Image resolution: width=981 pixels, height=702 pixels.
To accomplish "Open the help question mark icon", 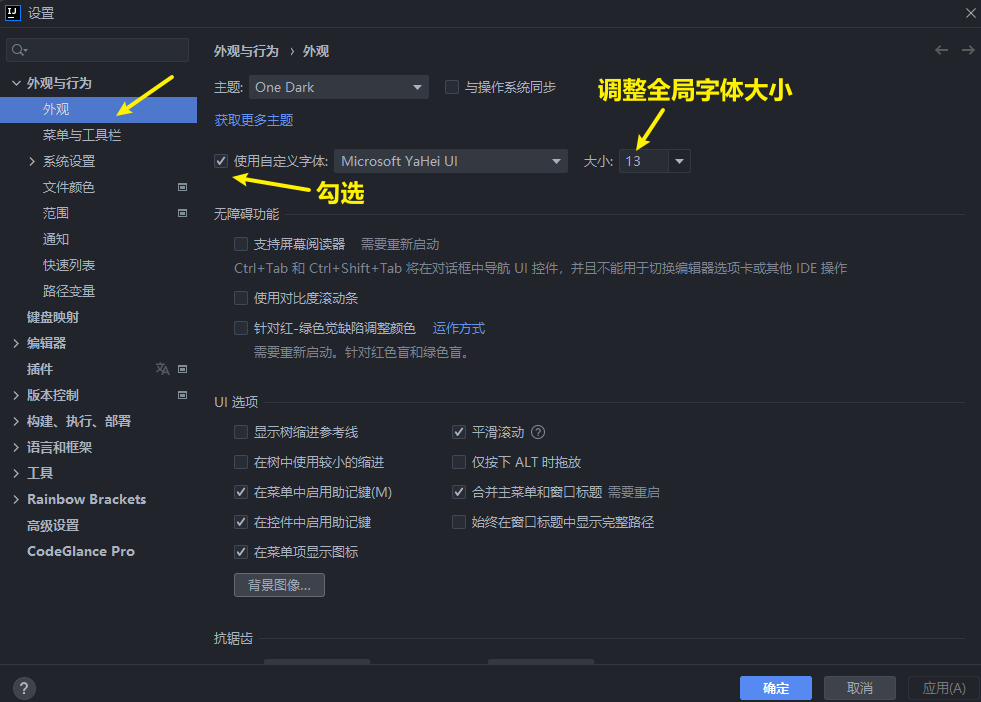I will click(24, 688).
